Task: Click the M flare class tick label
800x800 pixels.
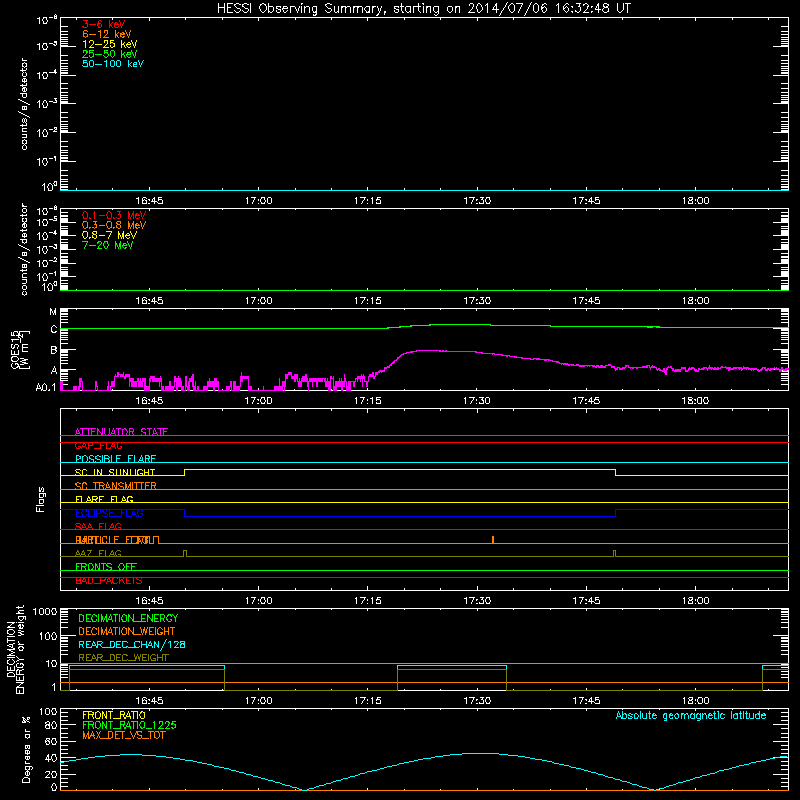Action: pyautogui.click(x=53, y=312)
